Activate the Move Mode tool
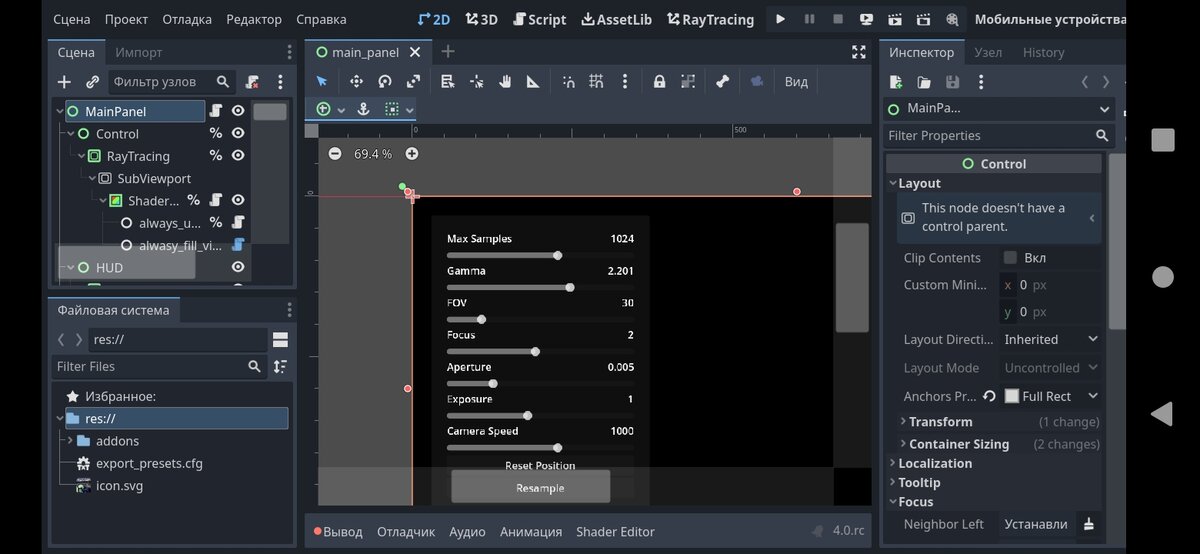This screenshot has width=1200, height=554. 356,82
